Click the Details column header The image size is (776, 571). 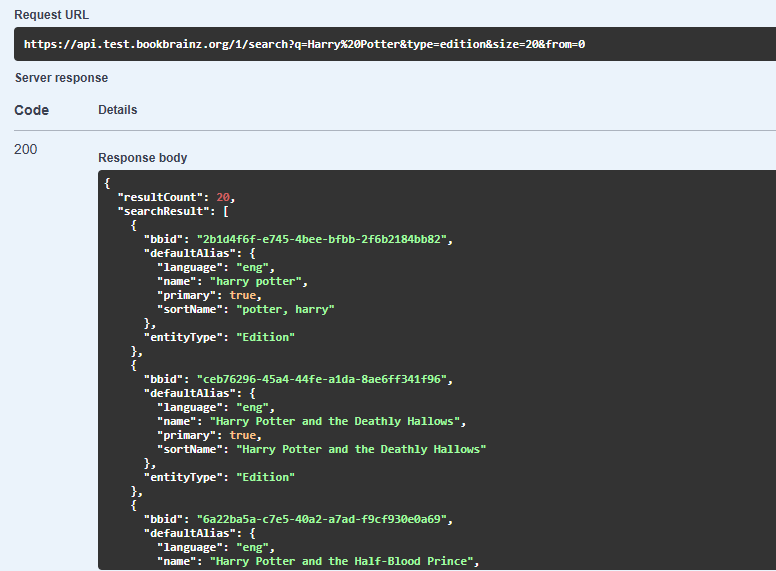tap(117, 110)
